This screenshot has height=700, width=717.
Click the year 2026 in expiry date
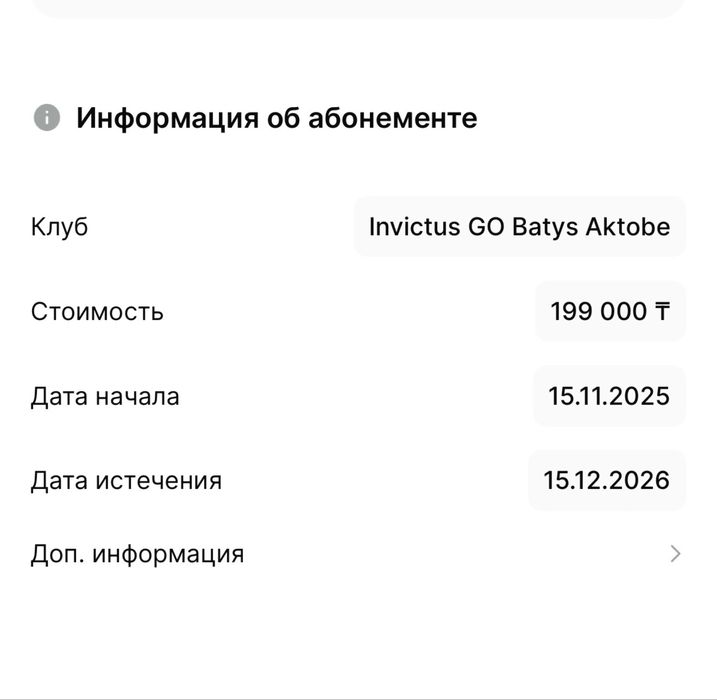pos(641,480)
